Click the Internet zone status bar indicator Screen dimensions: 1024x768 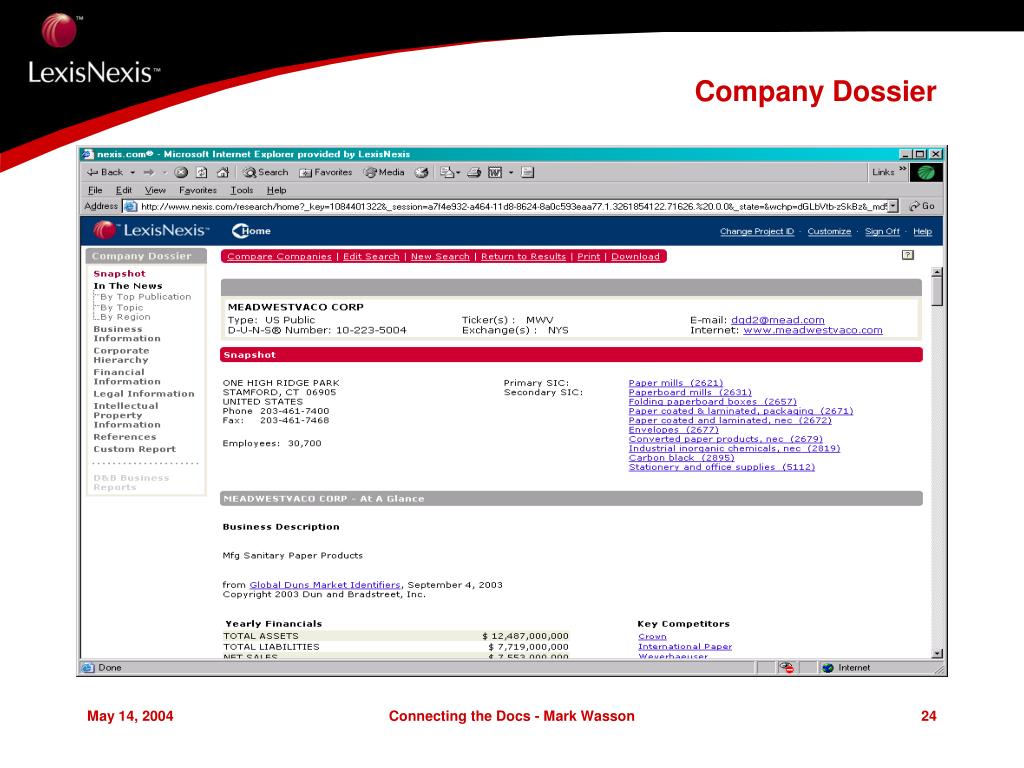pyautogui.click(x=846, y=667)
